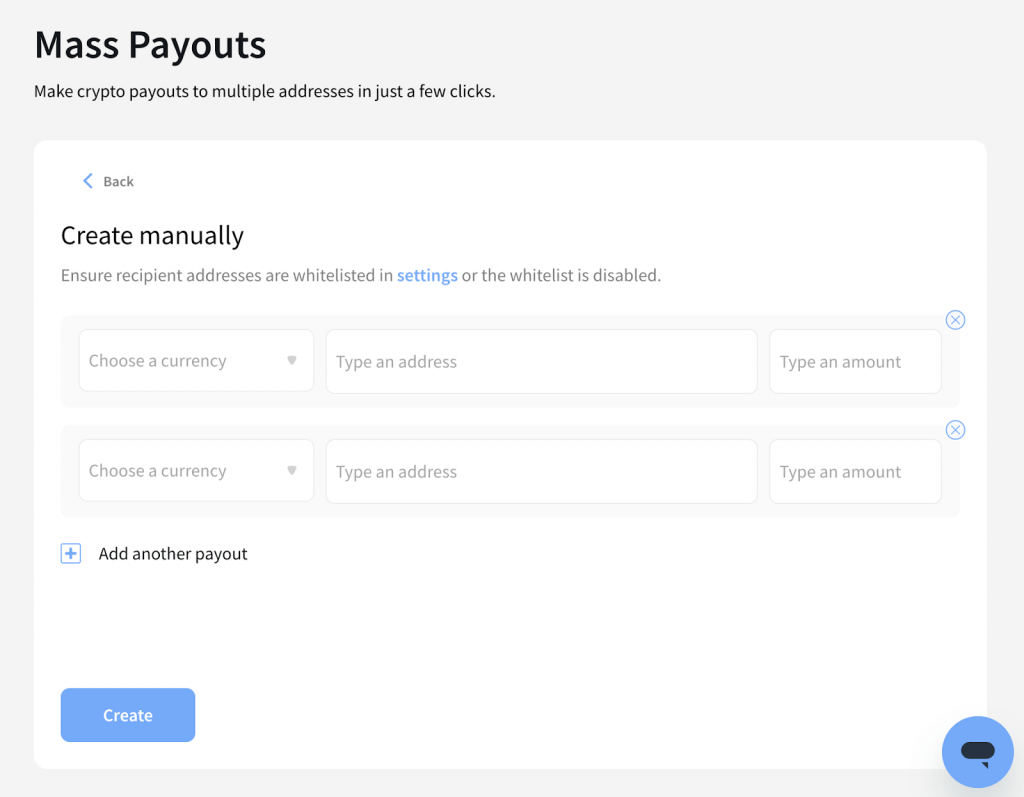Click the payouts description text under heading
Image resolution: width=1024 pixels, height=797 pixels.
coord(265,92)
